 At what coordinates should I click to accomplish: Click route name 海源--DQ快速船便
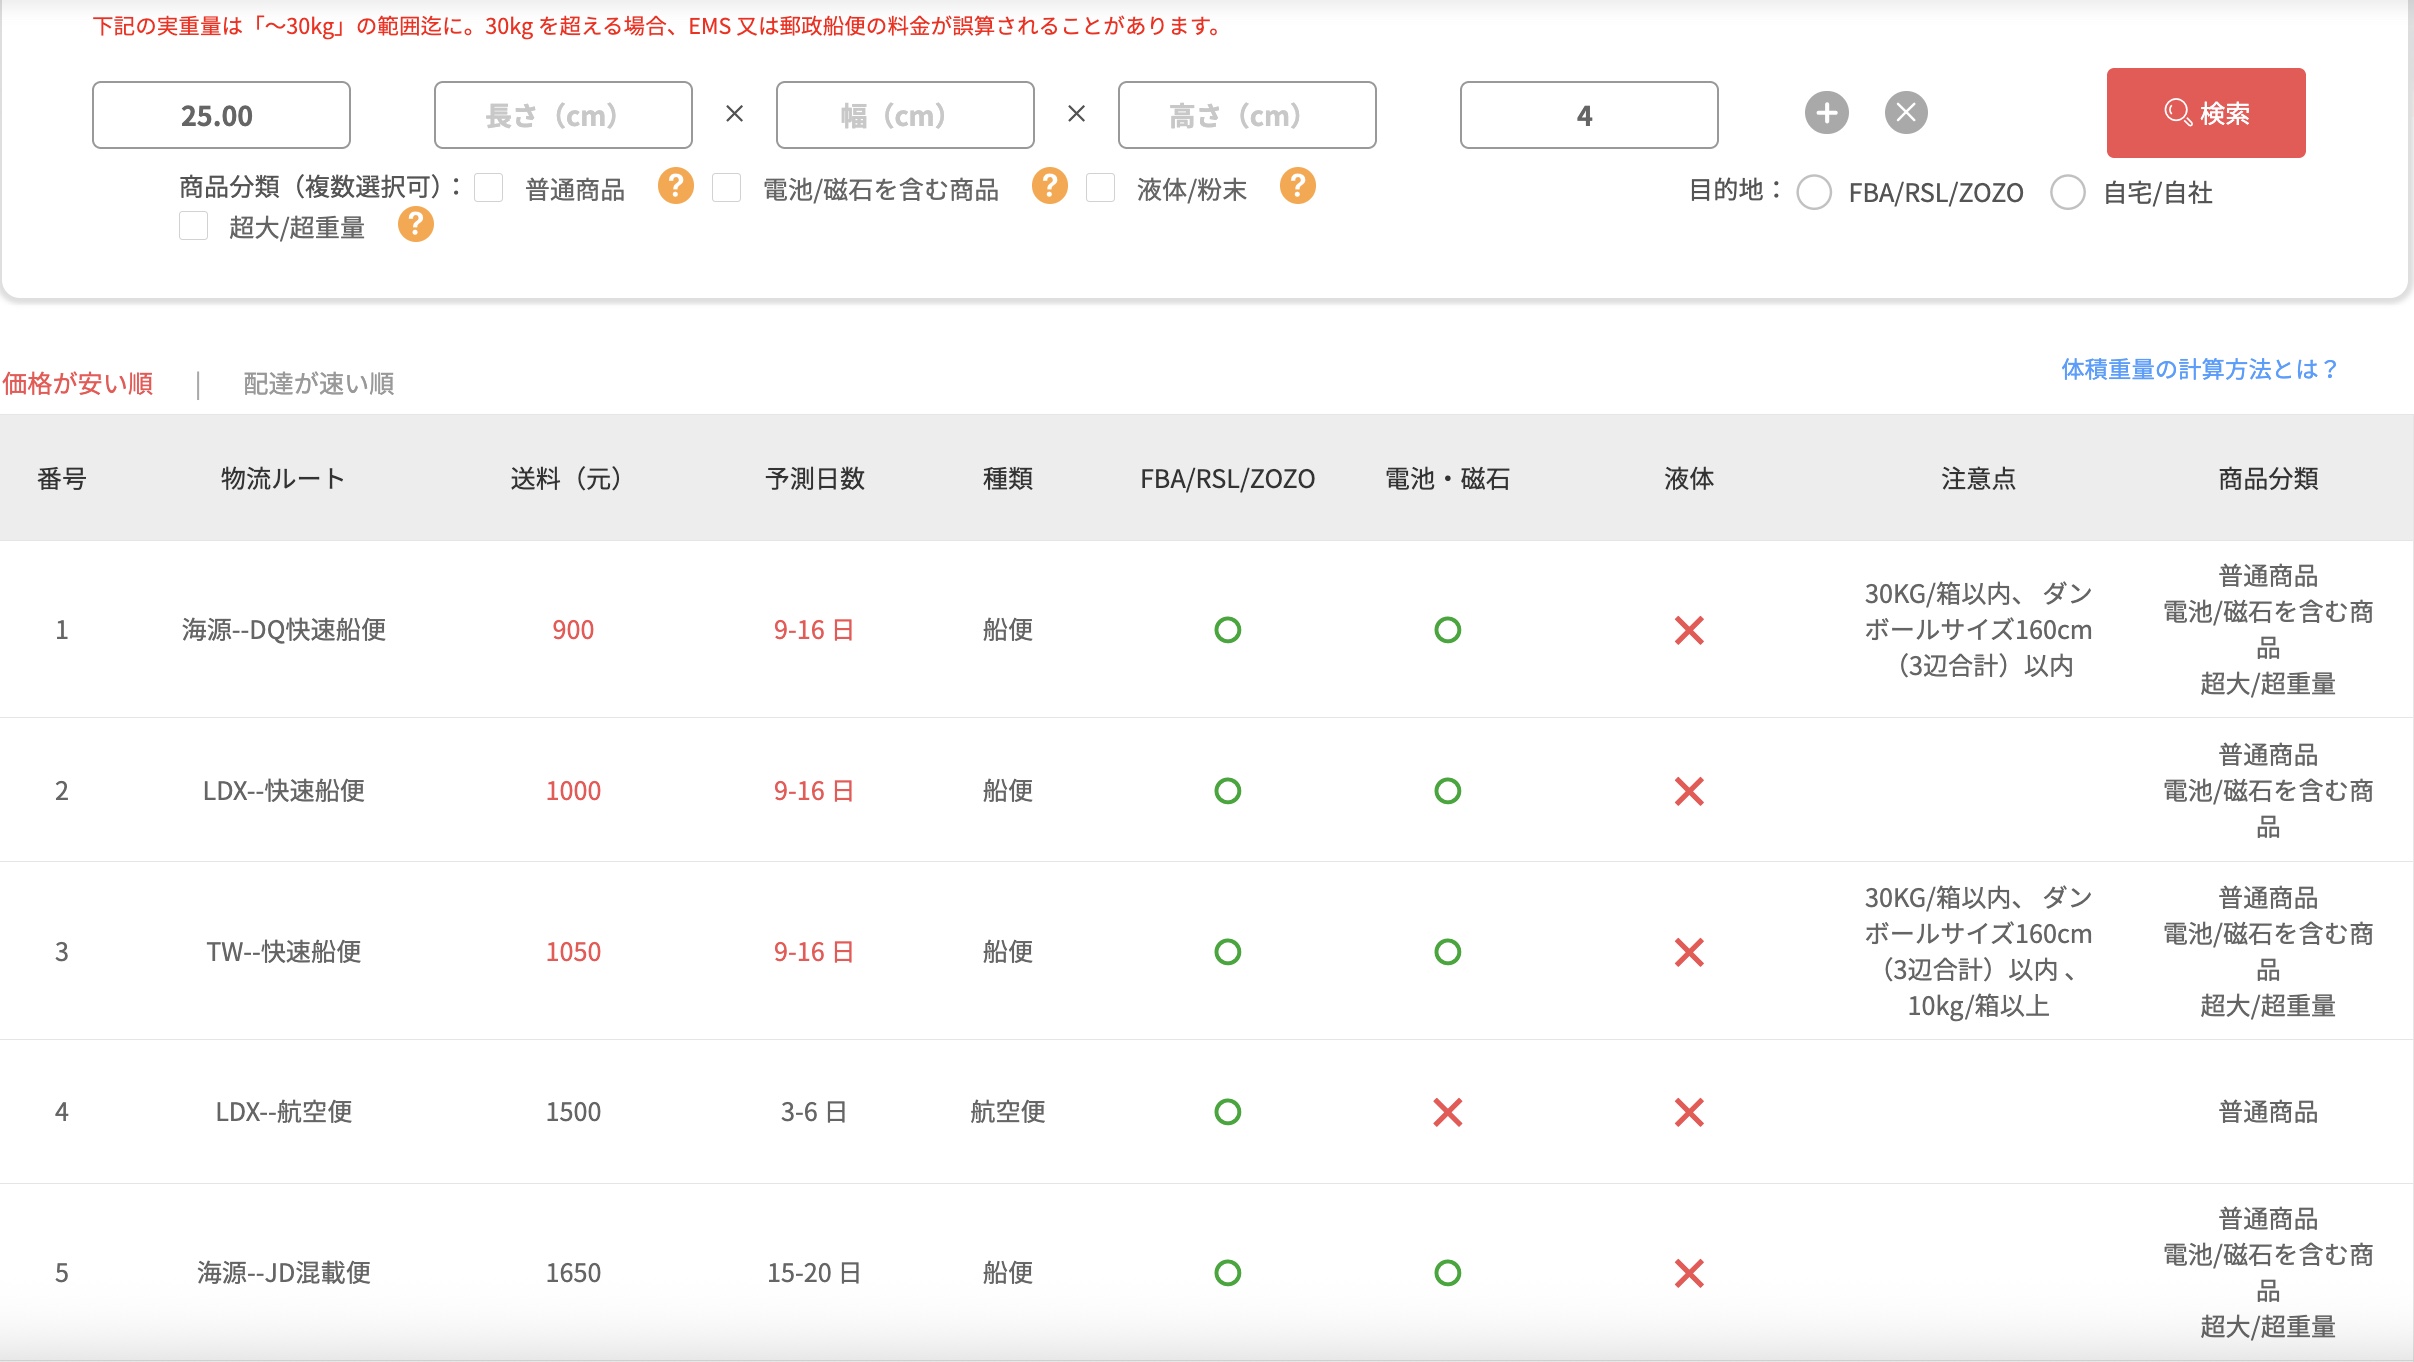(x=284, y=630)
